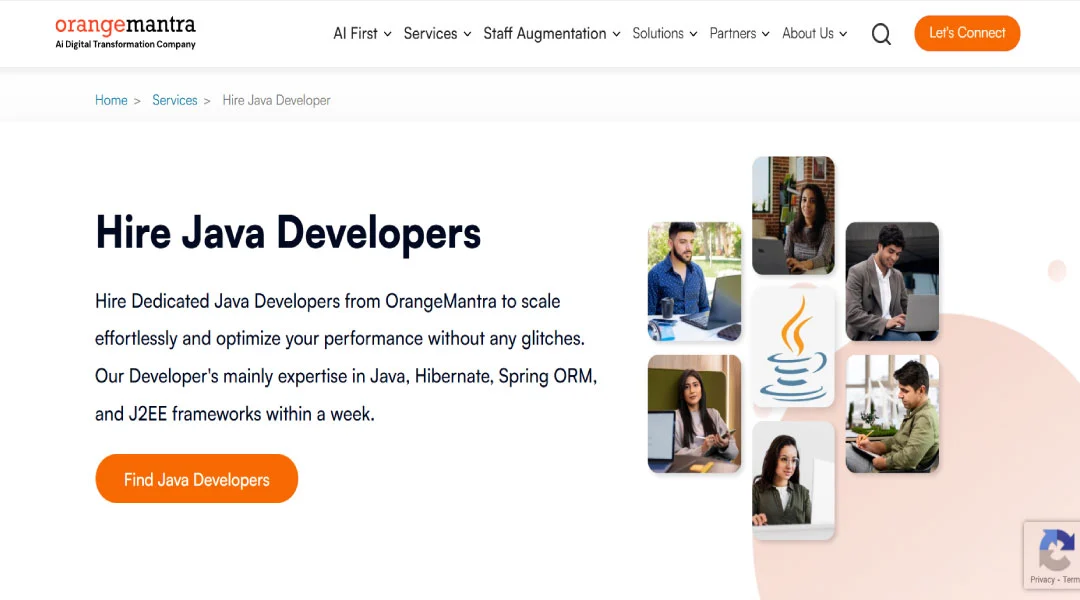Click photo of woman holding phone on sofa
Viewport: 1080px width, 600px height.
pyautogui.click(x=694, y=413)
